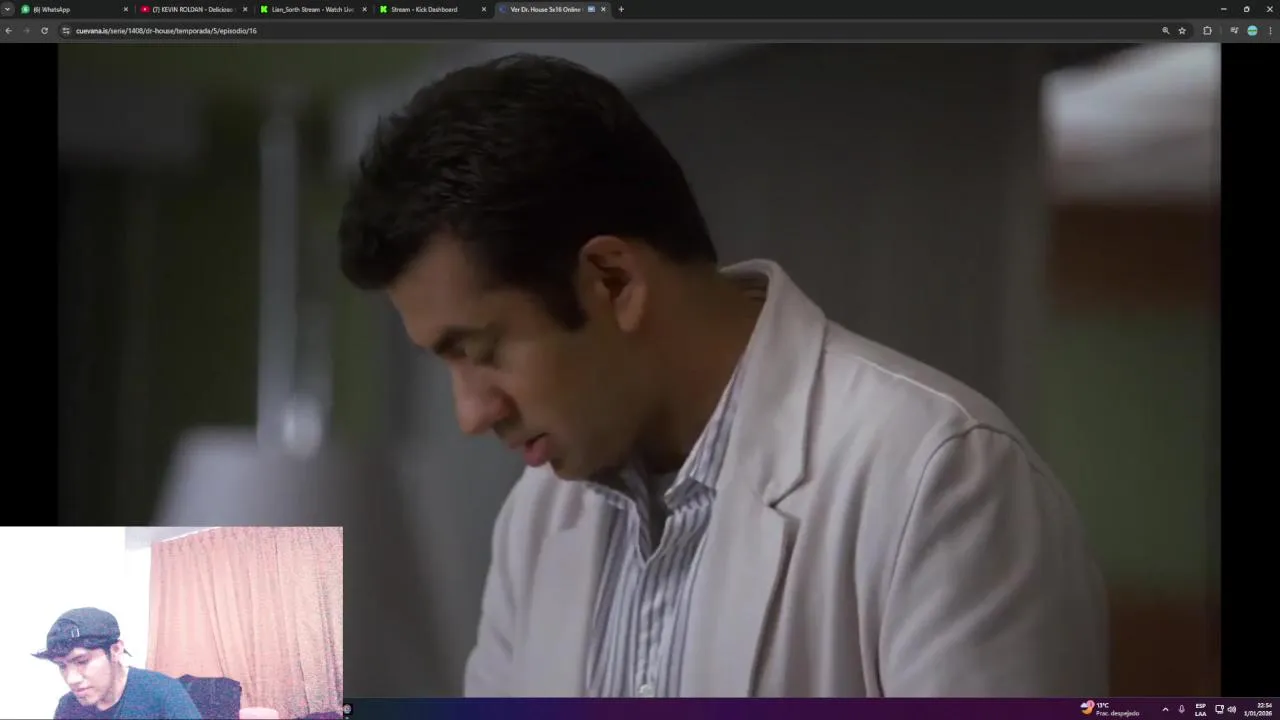The image size is (1280, 720).
Task: View site information icon in address bar
Action: [x=66, y=31]
